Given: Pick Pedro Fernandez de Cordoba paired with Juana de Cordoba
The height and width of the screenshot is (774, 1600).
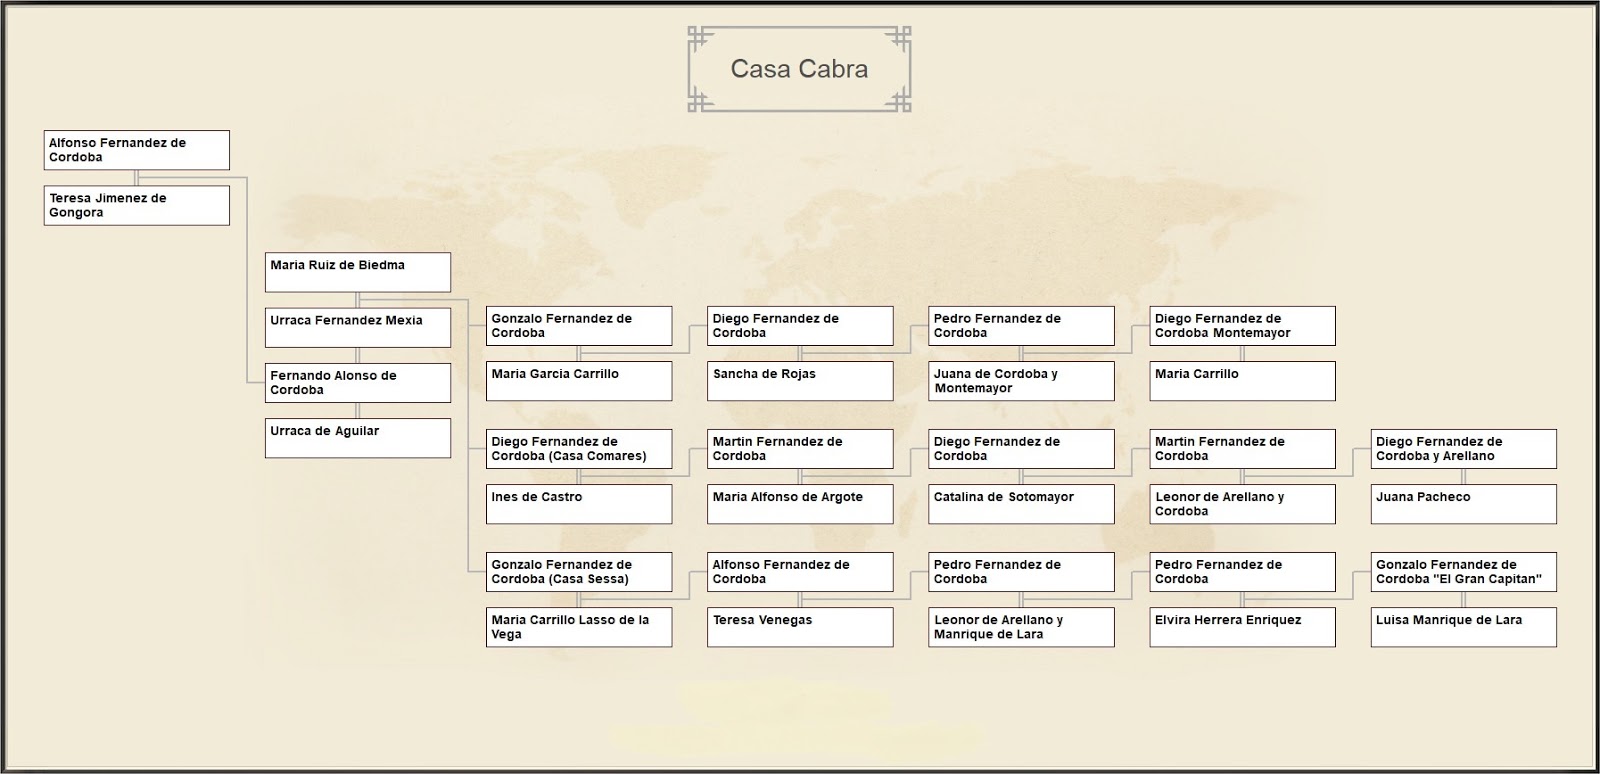Looking at the screenshot, I should (1021, 325).
